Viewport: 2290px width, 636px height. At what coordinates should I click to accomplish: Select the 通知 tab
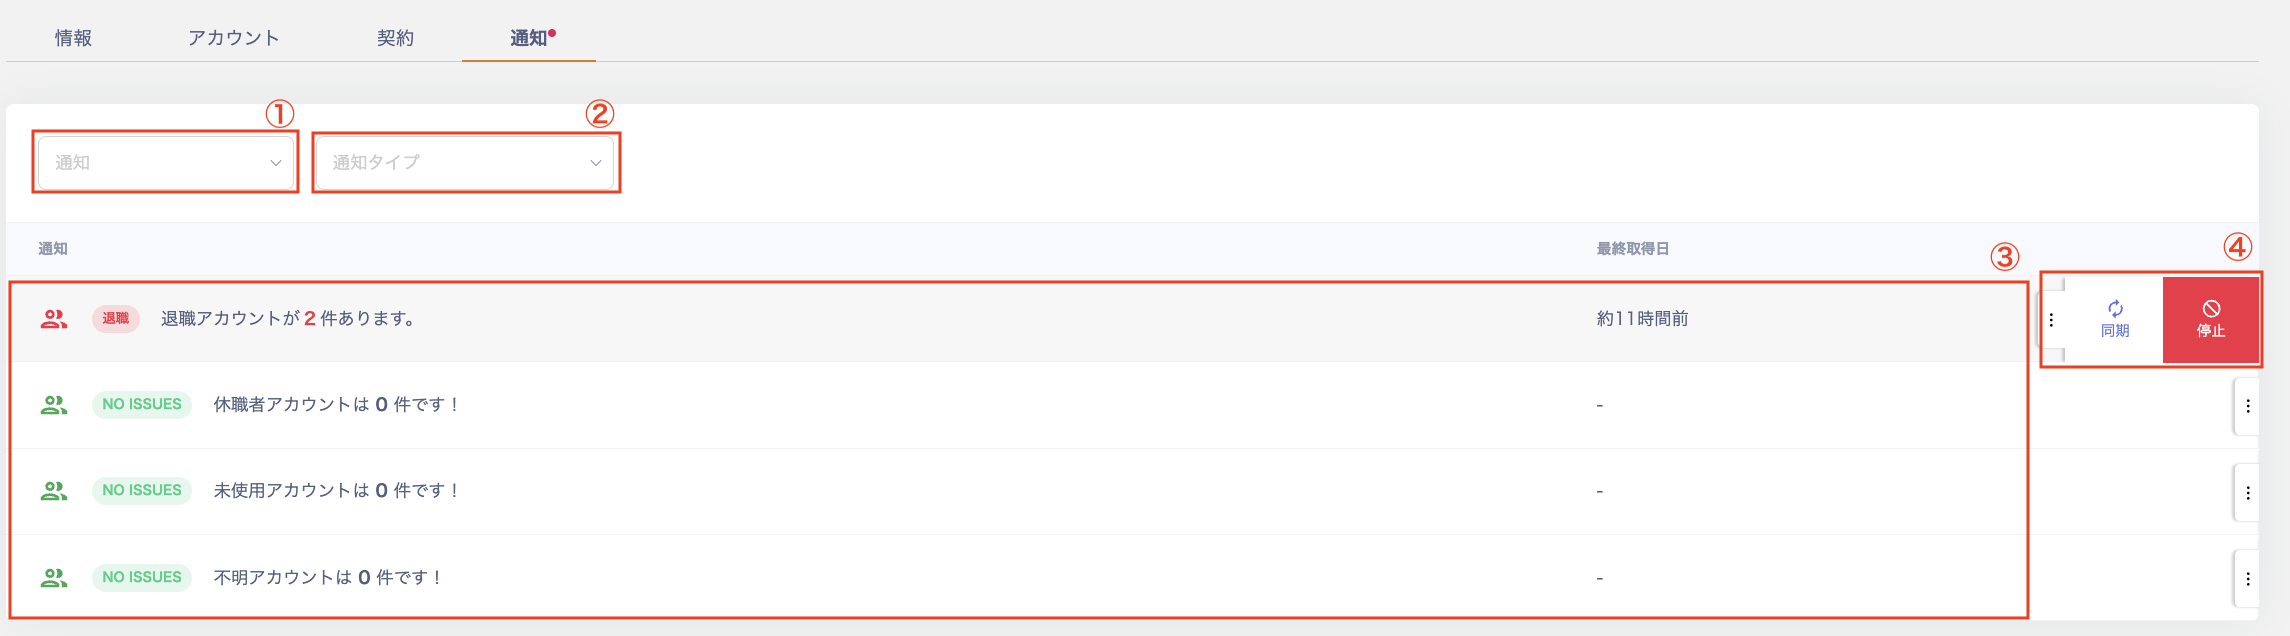coord(529,38)
